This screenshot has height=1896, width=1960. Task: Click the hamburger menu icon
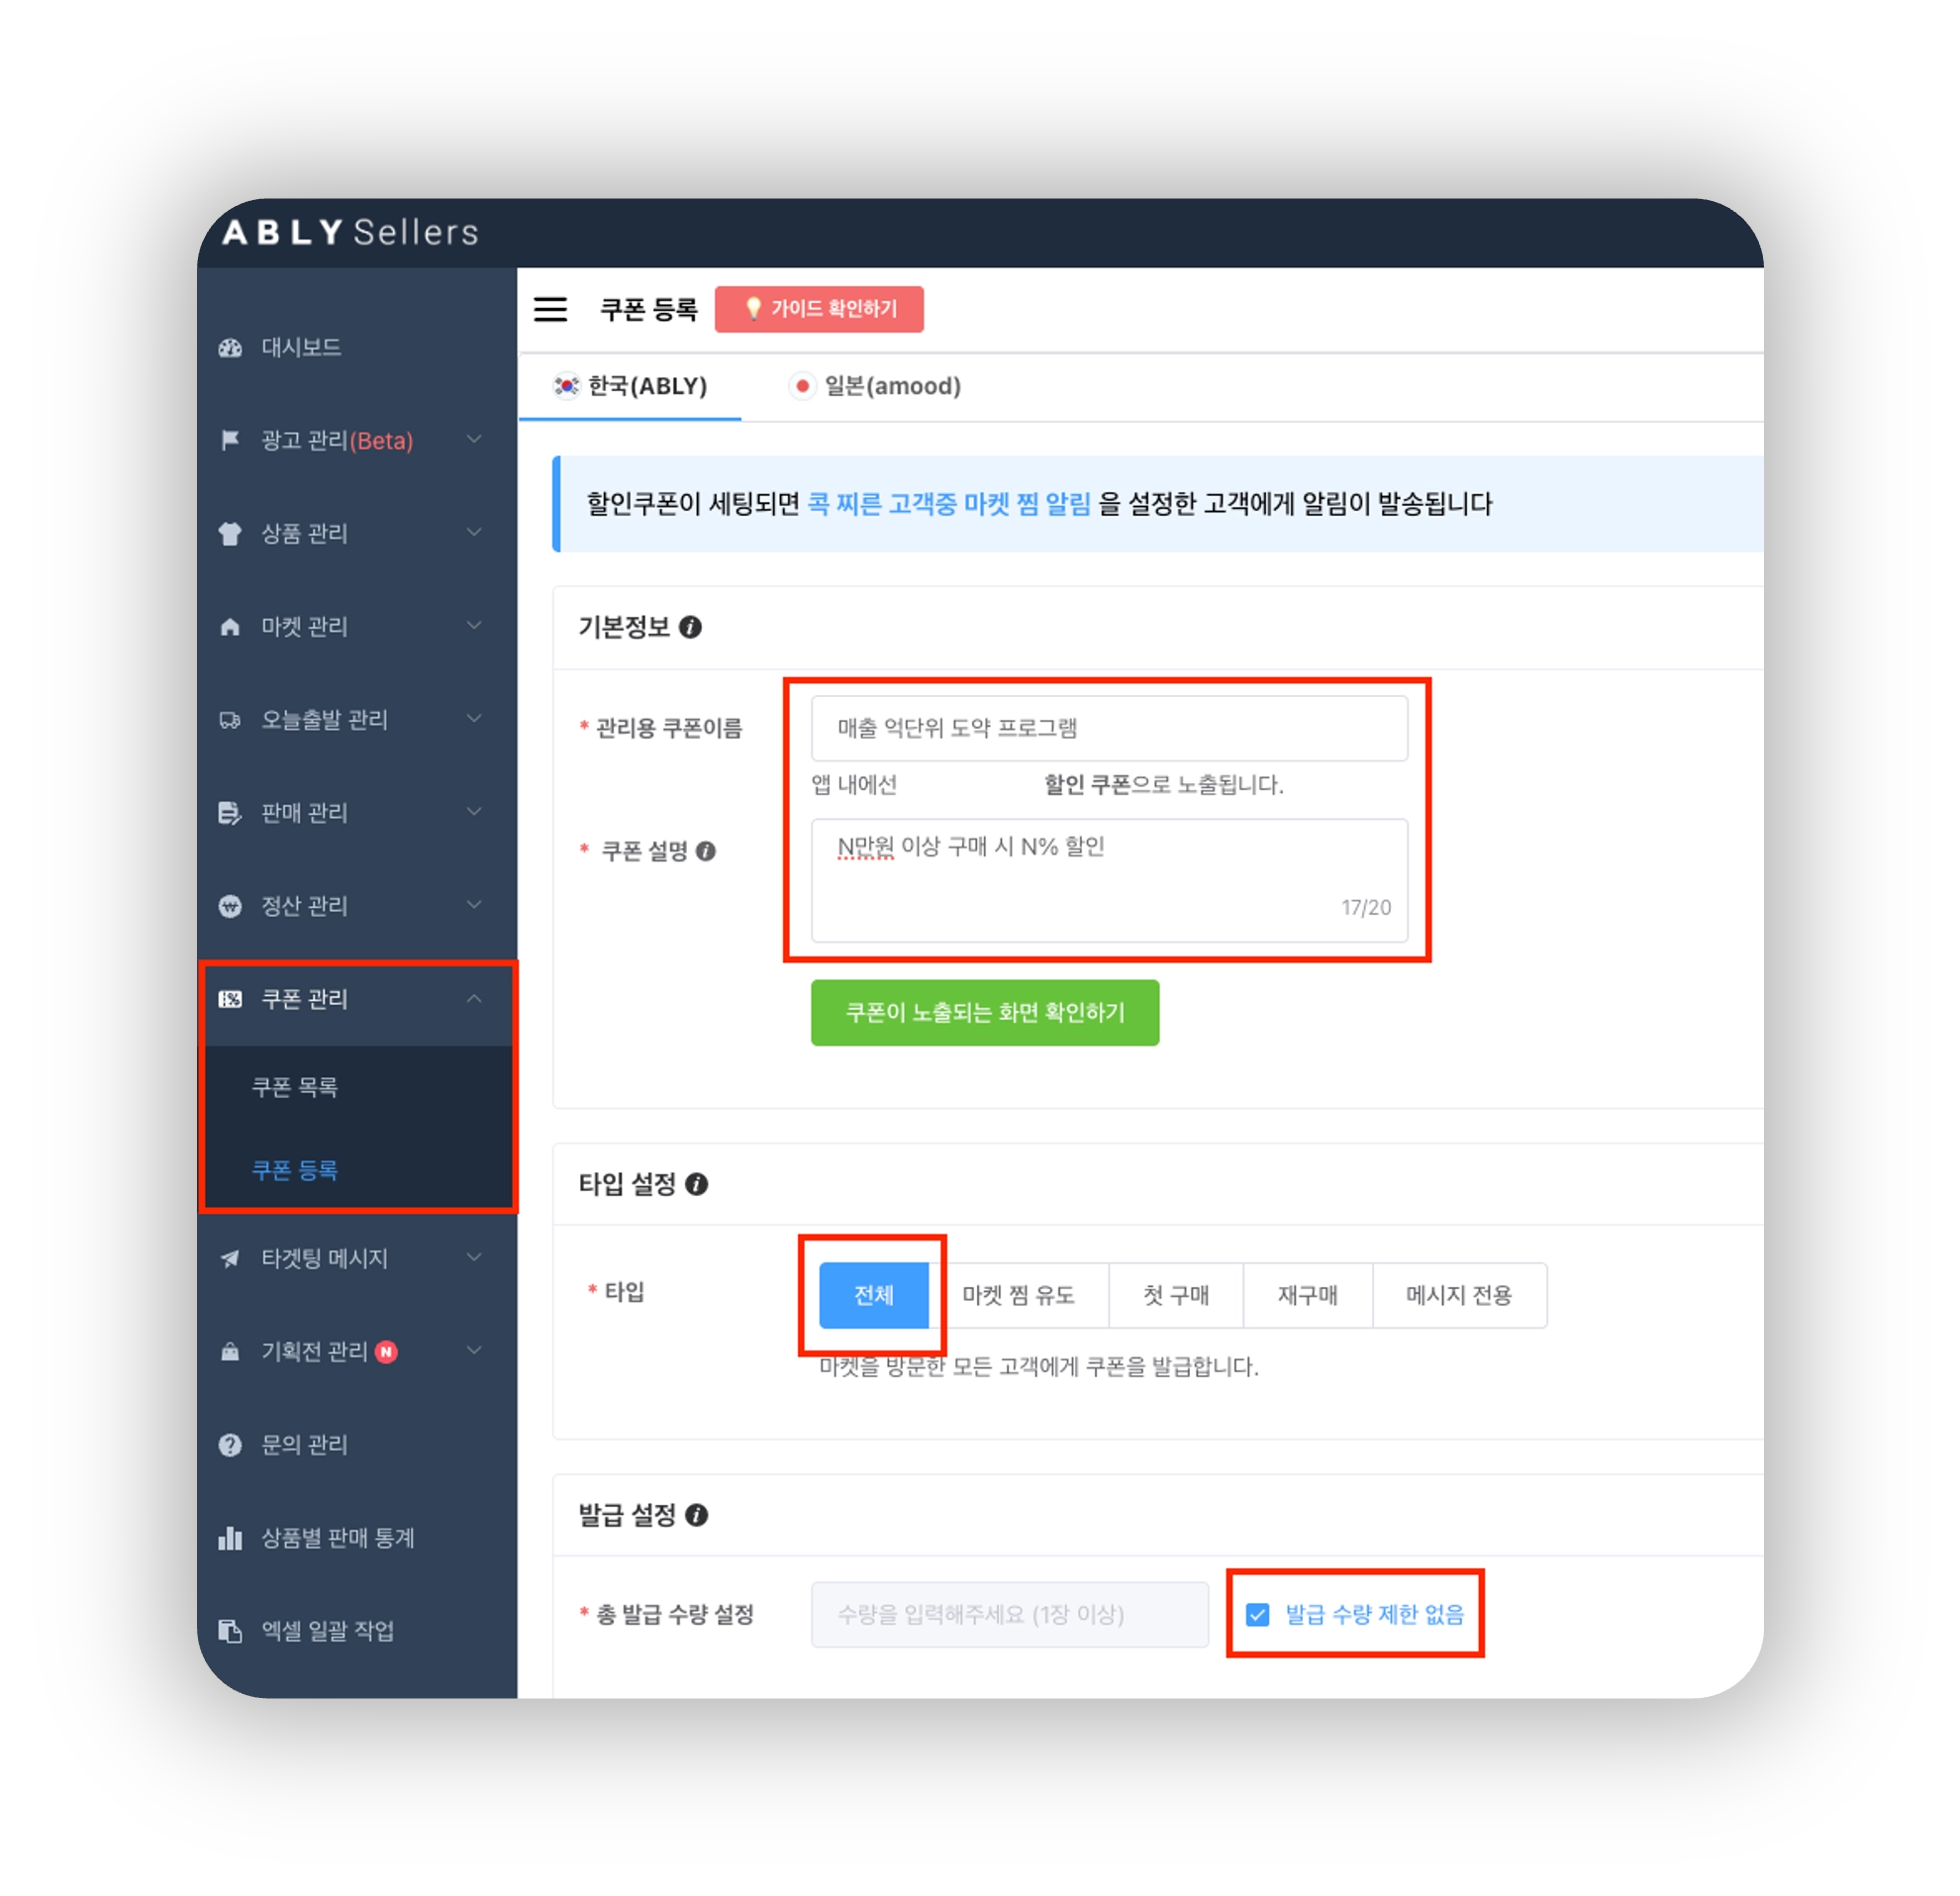pos(550,309)
